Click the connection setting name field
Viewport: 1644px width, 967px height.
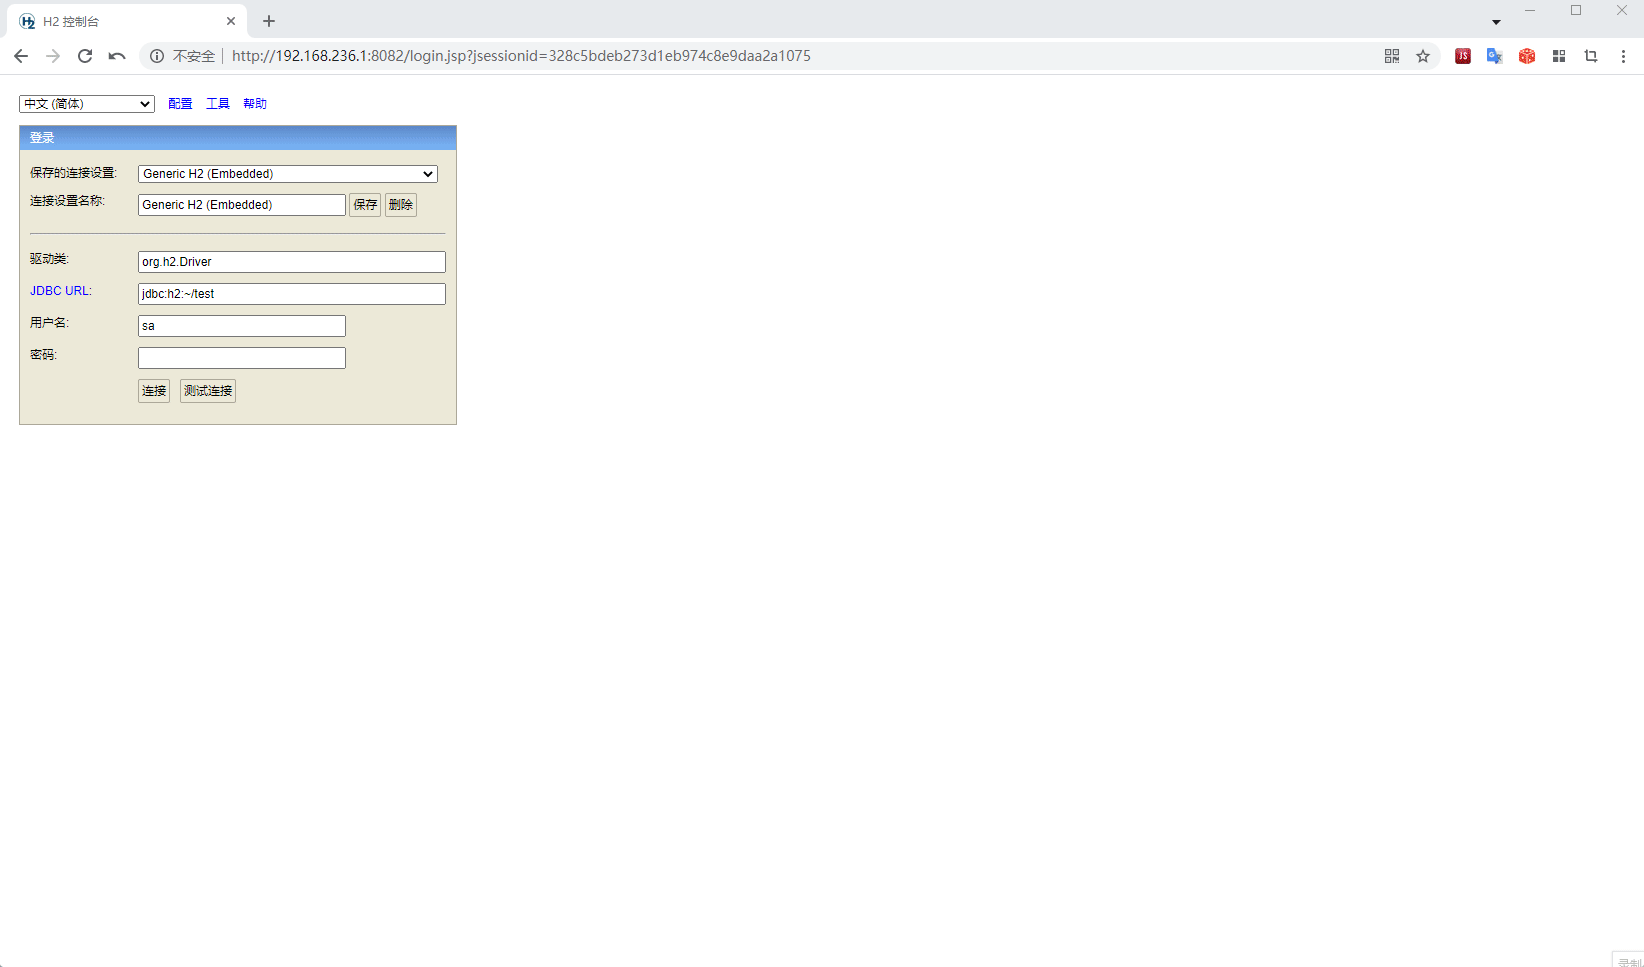pyautogui.click(x=242, y=205)
